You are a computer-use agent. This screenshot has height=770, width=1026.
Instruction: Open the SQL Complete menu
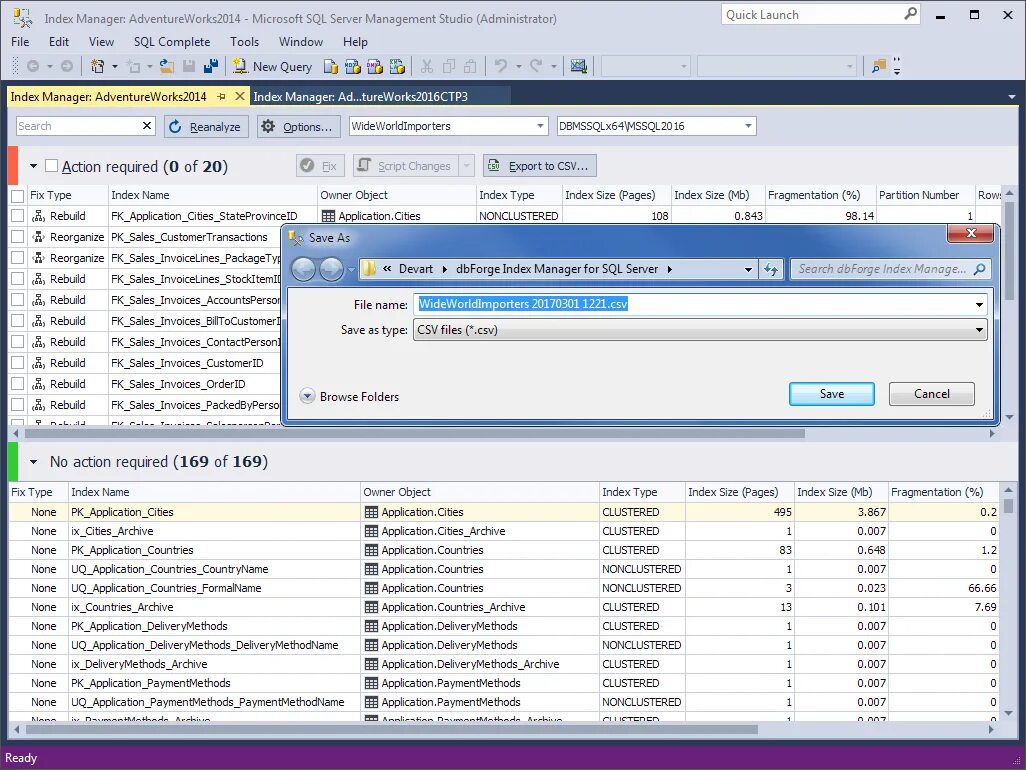coord(172,41)
